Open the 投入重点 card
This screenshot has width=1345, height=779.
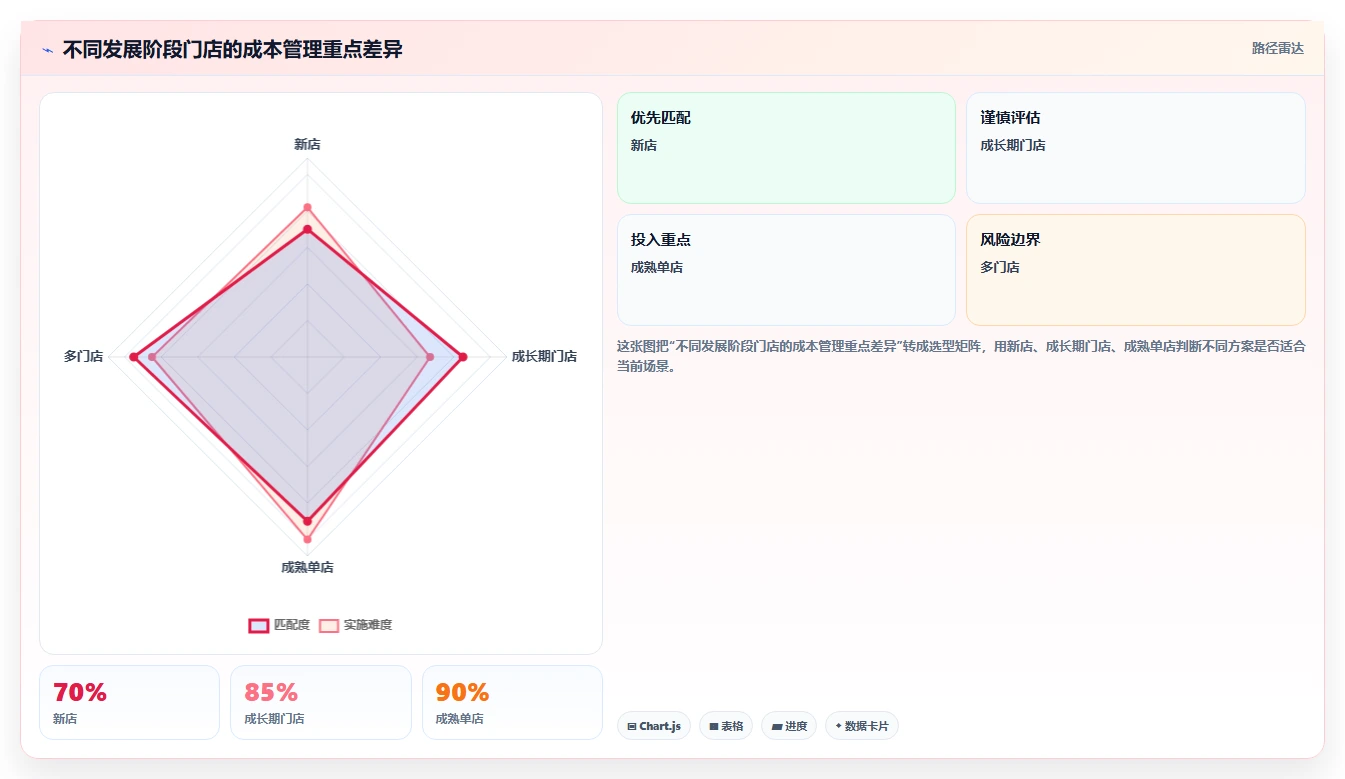pos(786,270)
